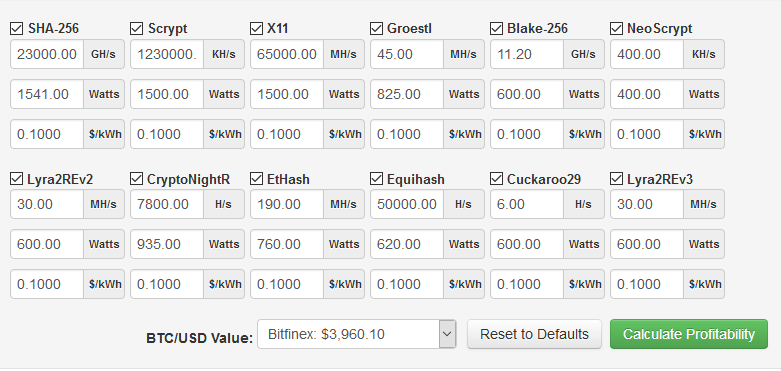Toggle the CryptoNightR checkbox
This screenshot has width=781, height=371.
pos(136,179)
